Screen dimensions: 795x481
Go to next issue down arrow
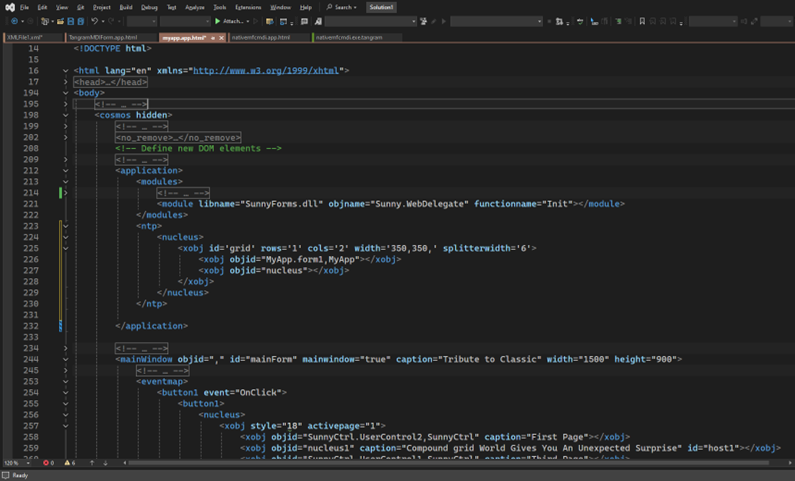[x=106, y=463]
